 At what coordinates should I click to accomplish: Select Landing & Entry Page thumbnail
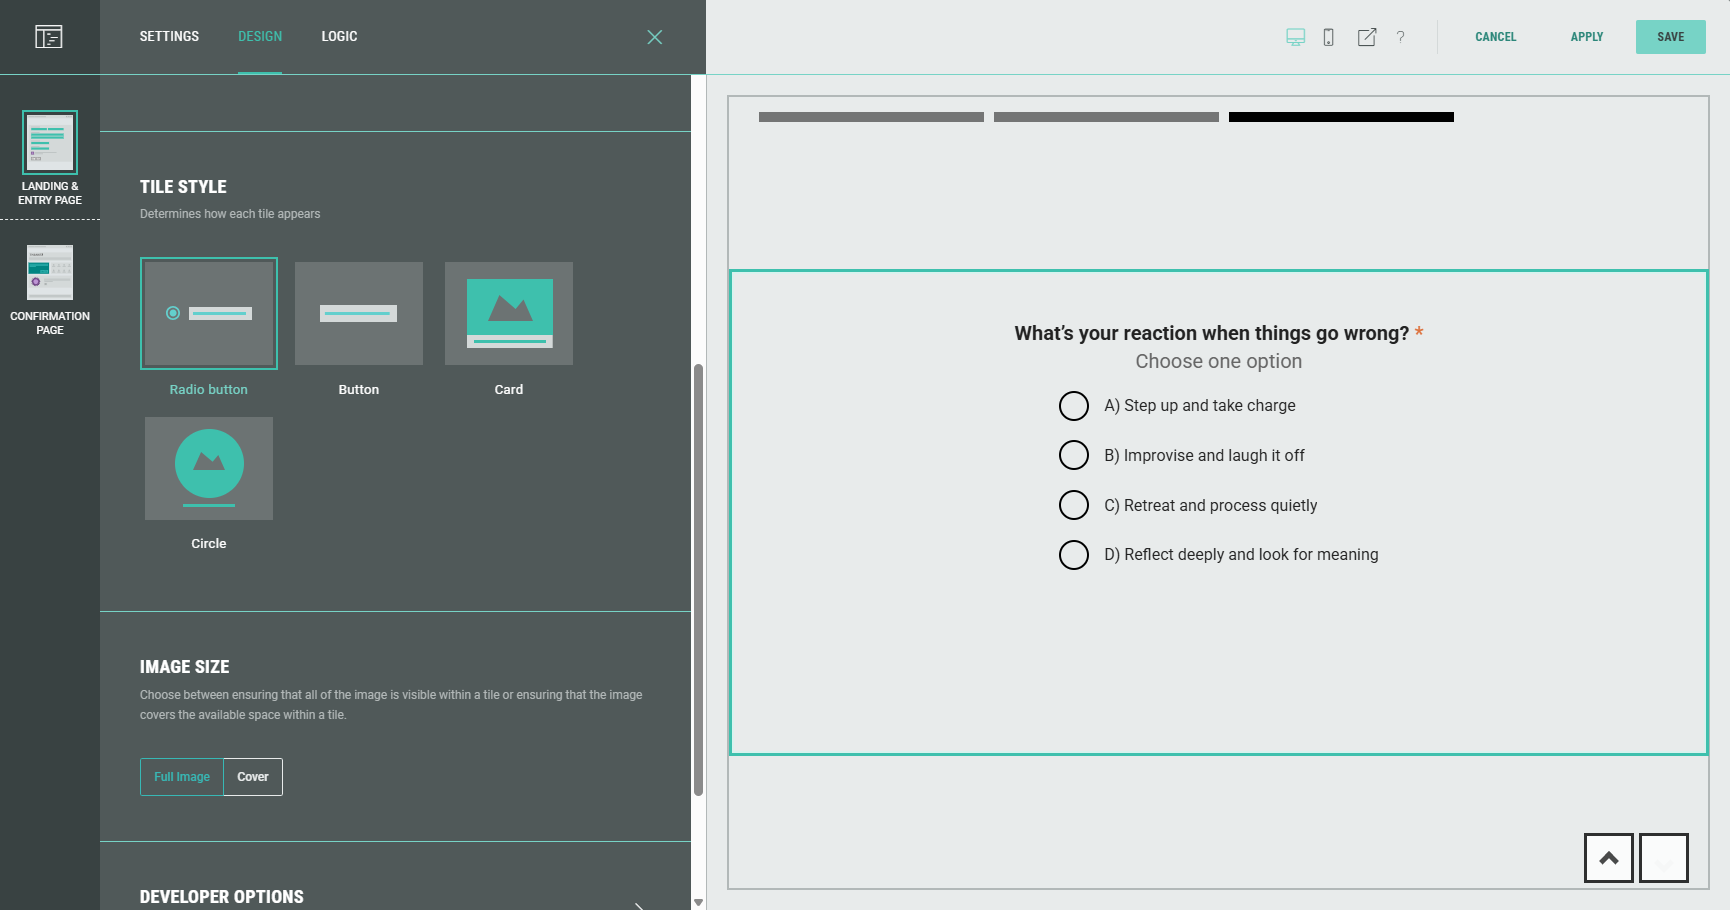pos(50,143)
